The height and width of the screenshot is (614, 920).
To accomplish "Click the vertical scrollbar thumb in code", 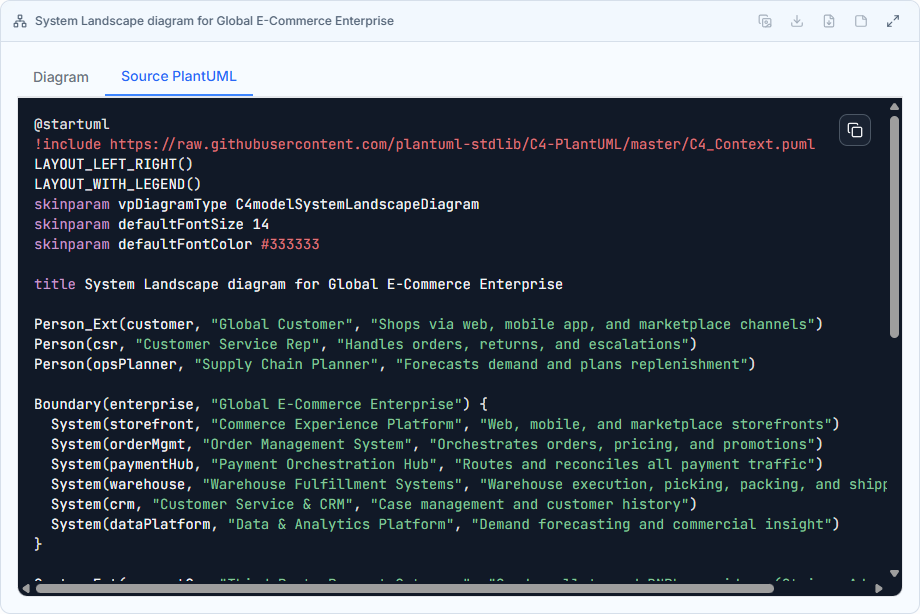I will pyautogui.click(x=894, y=227).
